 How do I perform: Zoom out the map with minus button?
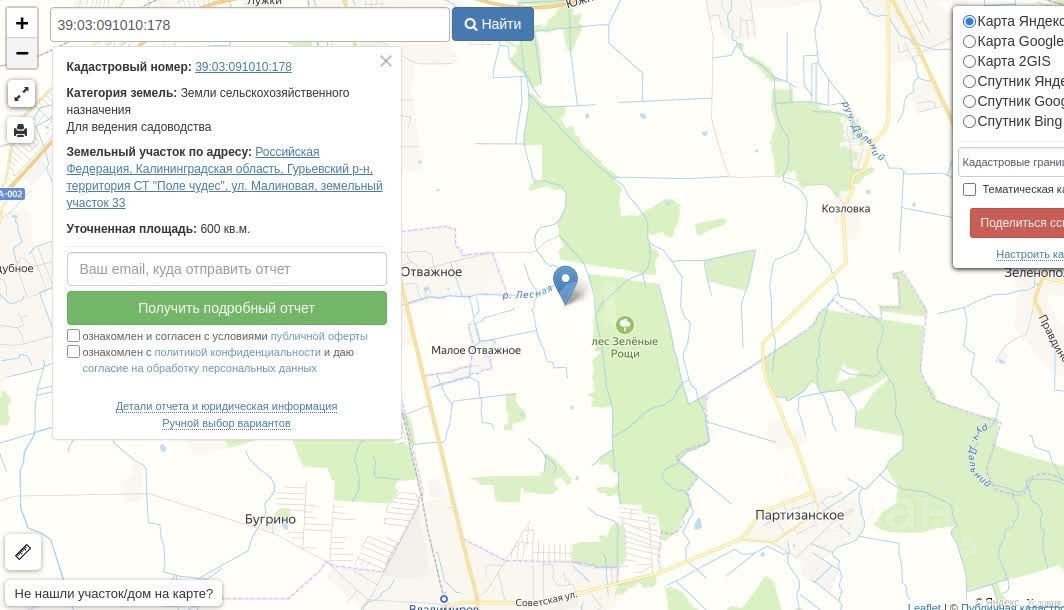(22, 54)
